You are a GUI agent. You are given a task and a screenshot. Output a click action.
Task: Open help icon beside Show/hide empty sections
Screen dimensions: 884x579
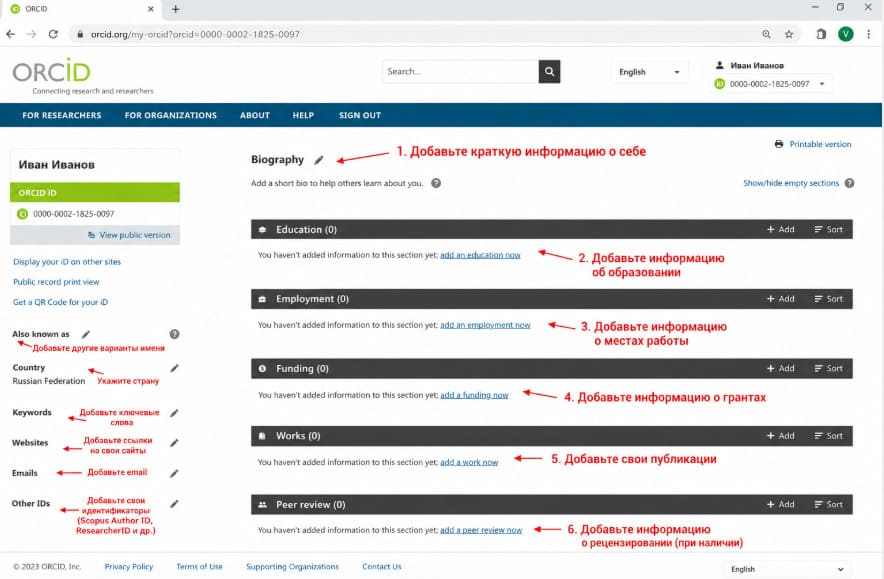pos(850,183)
